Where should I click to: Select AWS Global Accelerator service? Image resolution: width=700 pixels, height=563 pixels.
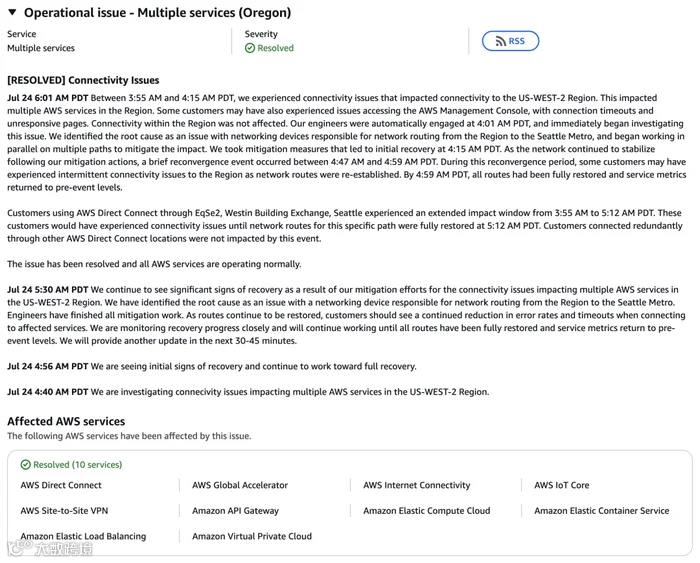point(240,485)
